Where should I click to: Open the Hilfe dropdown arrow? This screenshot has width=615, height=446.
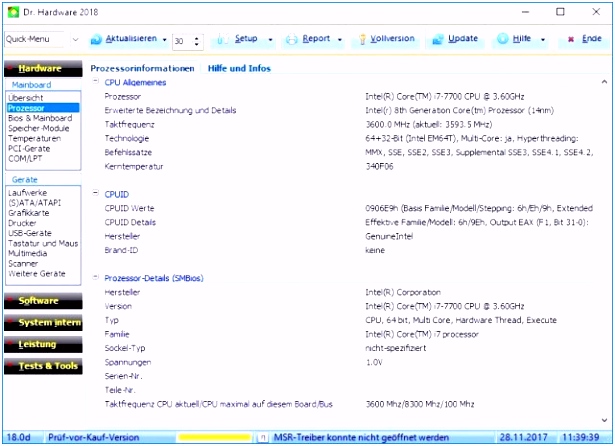coord(543,40)
